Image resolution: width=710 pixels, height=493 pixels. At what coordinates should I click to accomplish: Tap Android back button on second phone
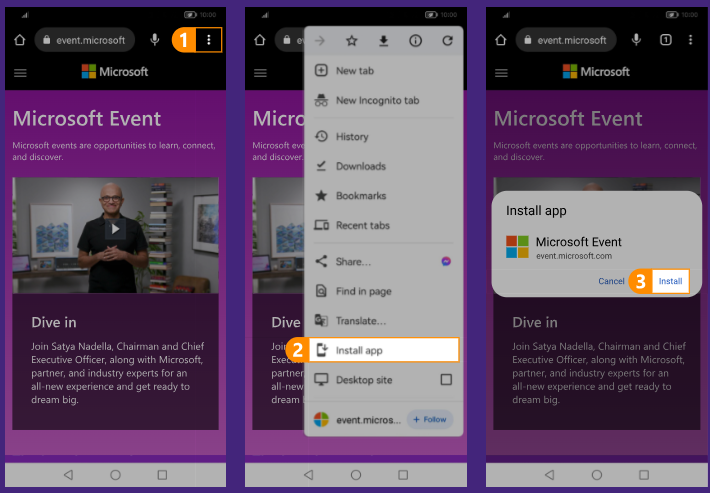coord(309,474)
